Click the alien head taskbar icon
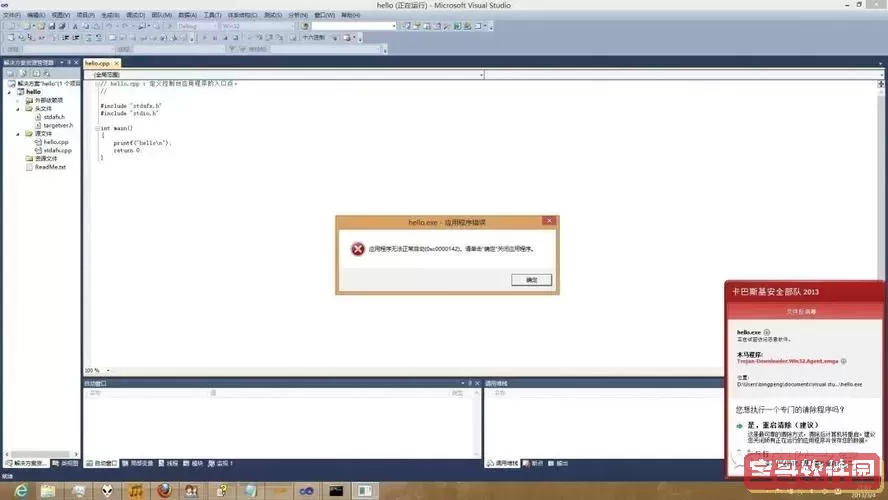 click(x=107, y=490)
